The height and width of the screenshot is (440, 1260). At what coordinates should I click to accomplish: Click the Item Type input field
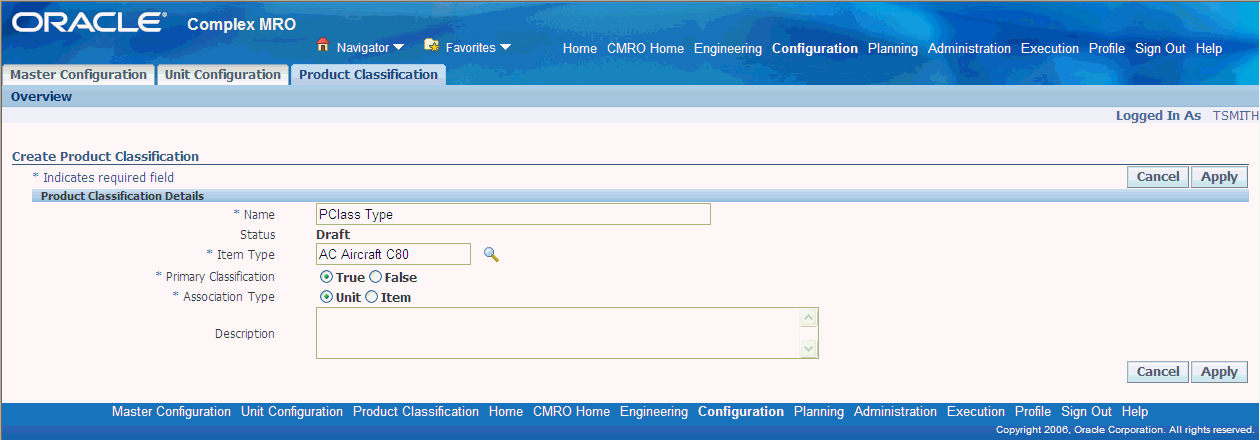[x=393, y=254]
